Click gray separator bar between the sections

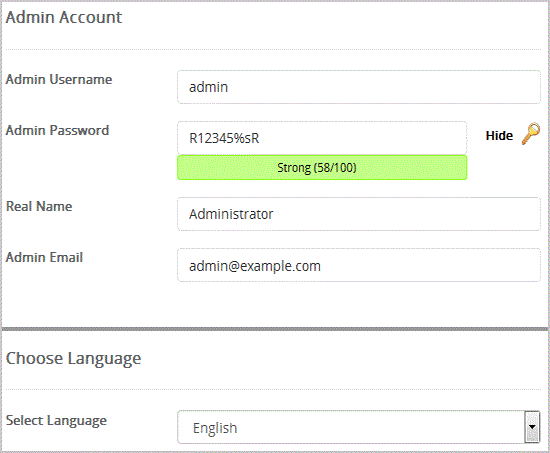(275, 329)
